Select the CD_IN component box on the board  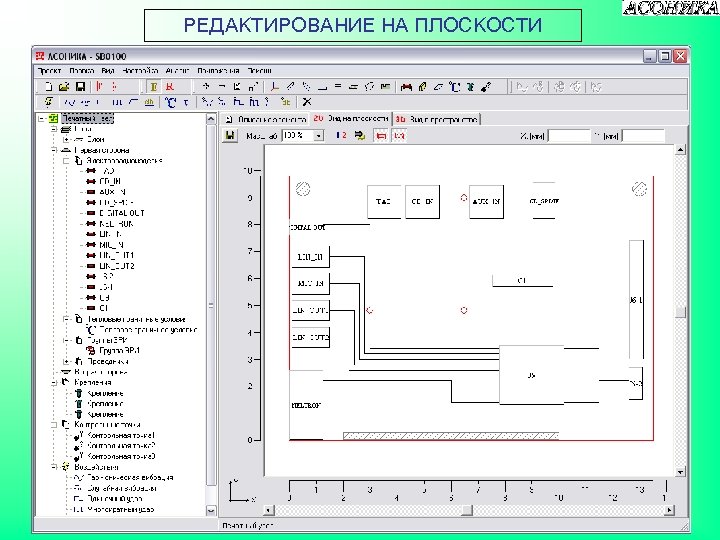coord(422,202)
